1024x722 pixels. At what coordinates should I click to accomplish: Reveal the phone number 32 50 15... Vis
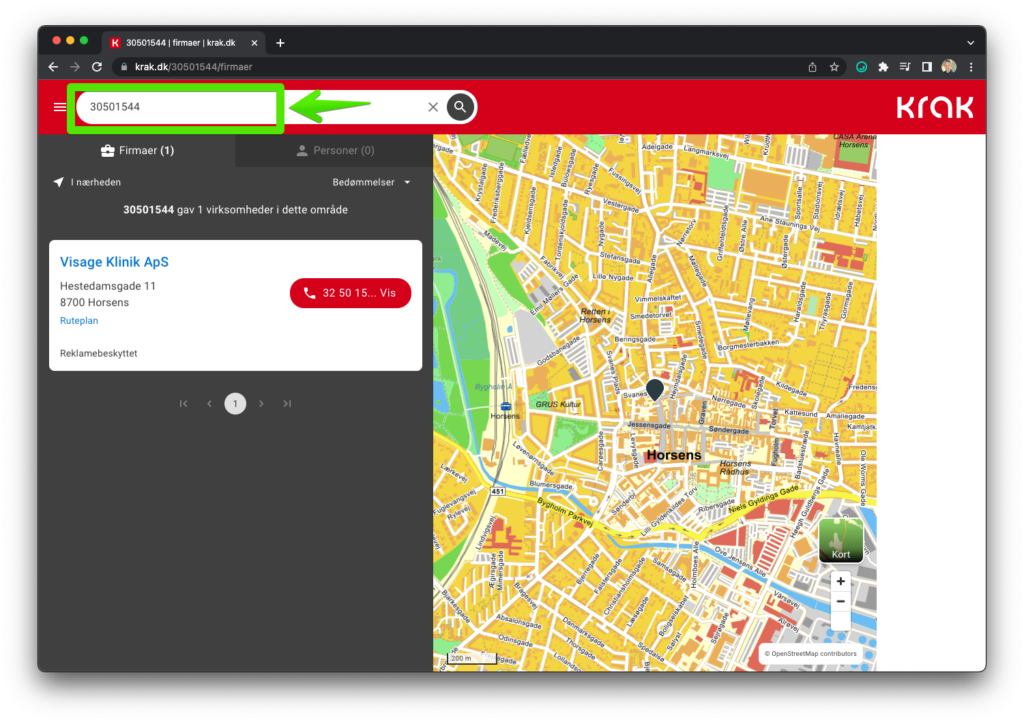pos(351,293)
